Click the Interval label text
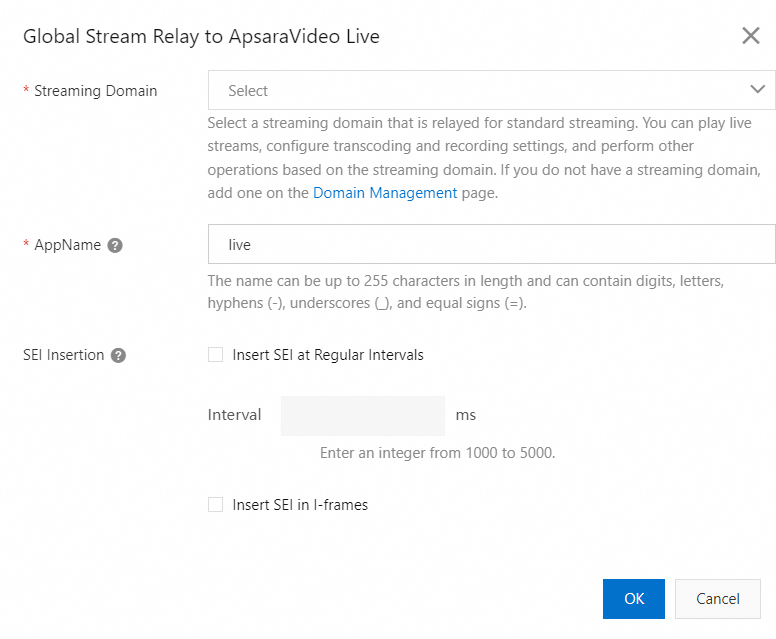Image resolution: width=776 pixels, height=639 pixels. [x=234, y=415]
